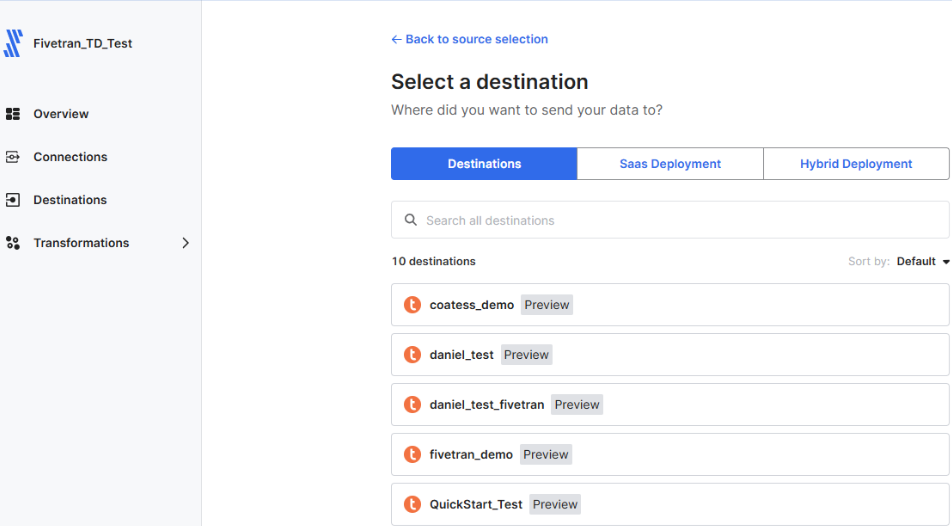Choose the daniel_test destination
Screen dimensions: 952x526
(x=462, y=355)
